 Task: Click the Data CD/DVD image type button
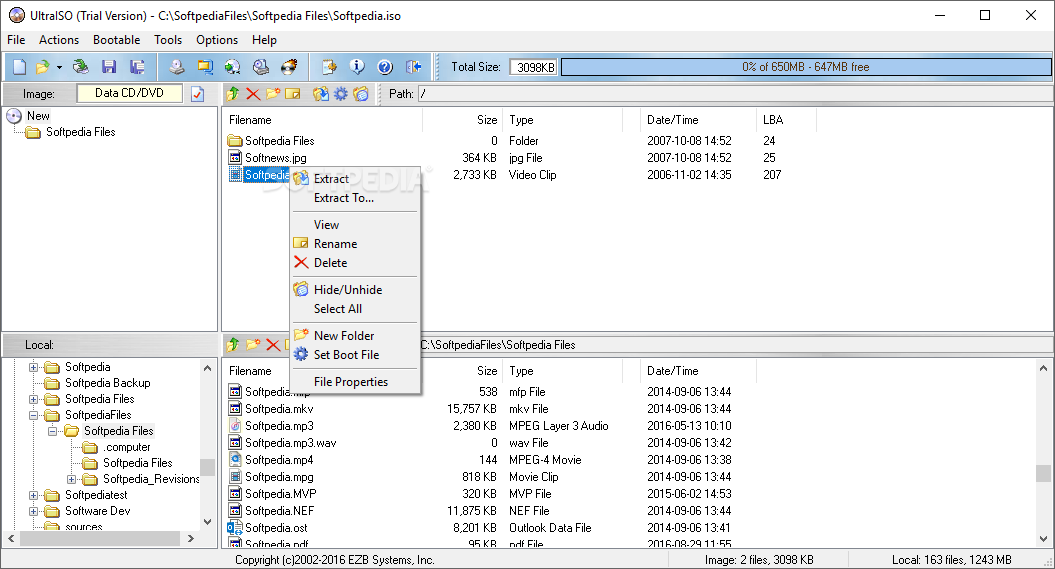[129, 93]
